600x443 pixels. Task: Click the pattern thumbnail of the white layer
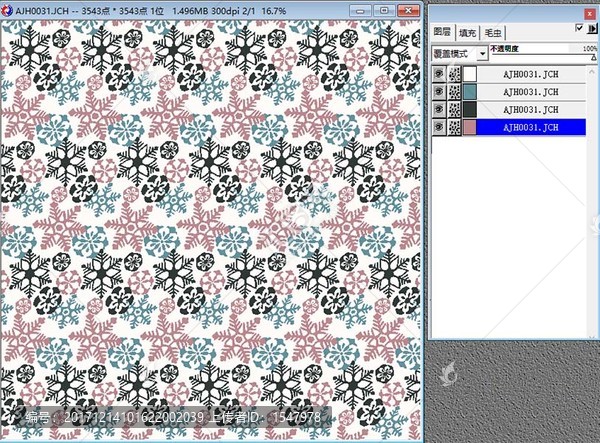point(454,74)
